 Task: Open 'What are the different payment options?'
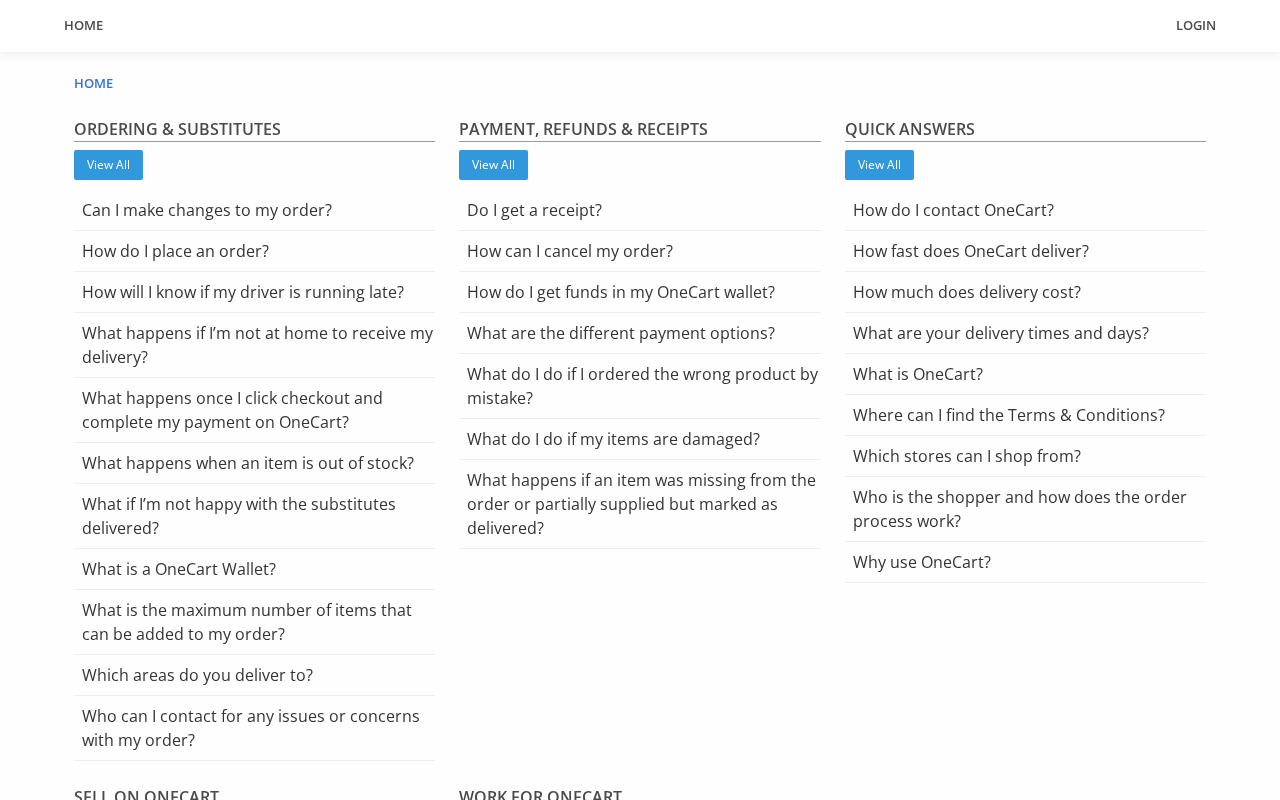pyautogui.click(x=640, y=333)
